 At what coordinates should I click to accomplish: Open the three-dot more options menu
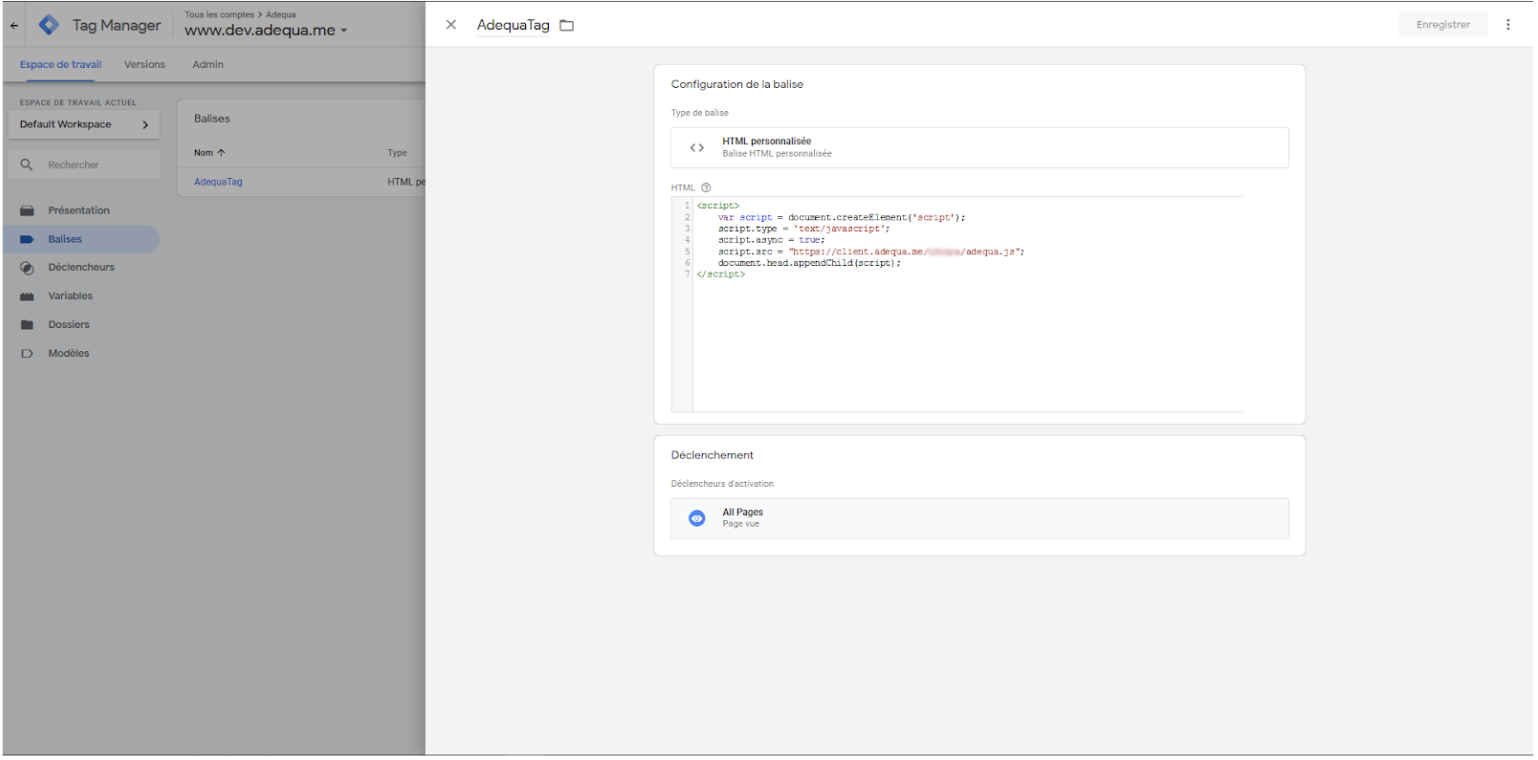tap(1508, 25)
